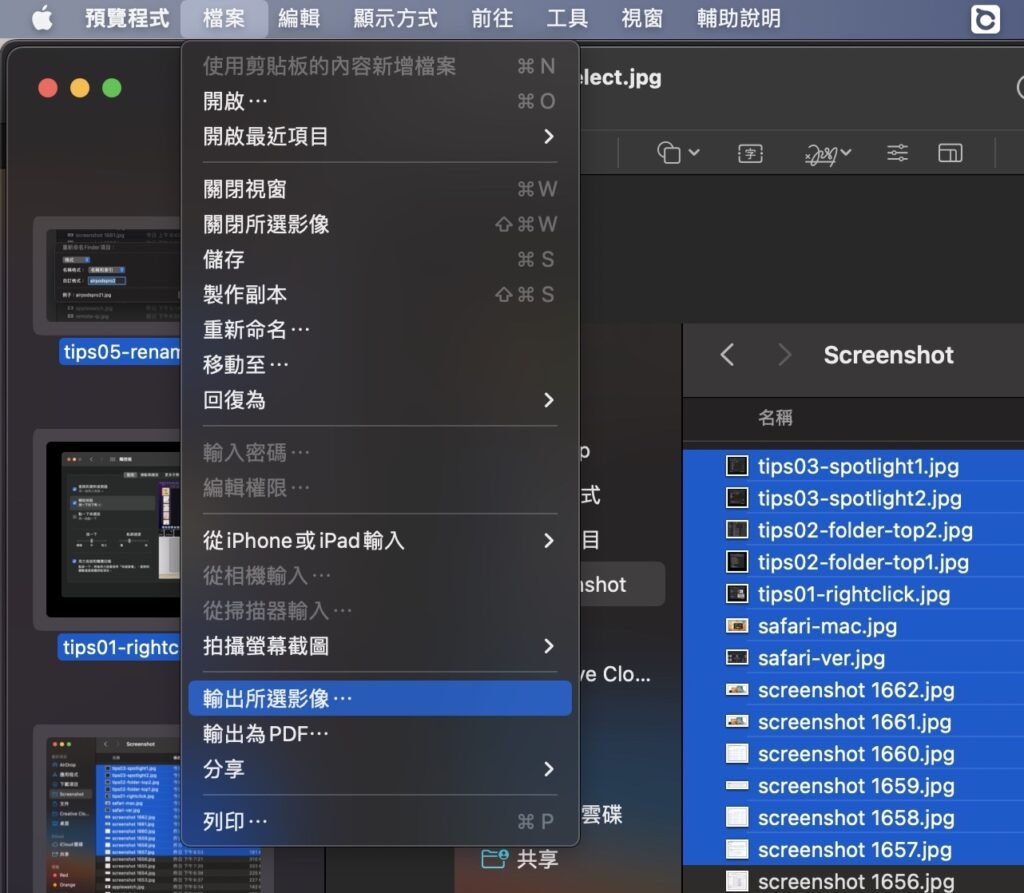Image resolution: width=1024 pixels, height=893 pixels.
Task: Click the Adjust Size toolbar icon
Action: pyautogui.click(x=950, y=154)
